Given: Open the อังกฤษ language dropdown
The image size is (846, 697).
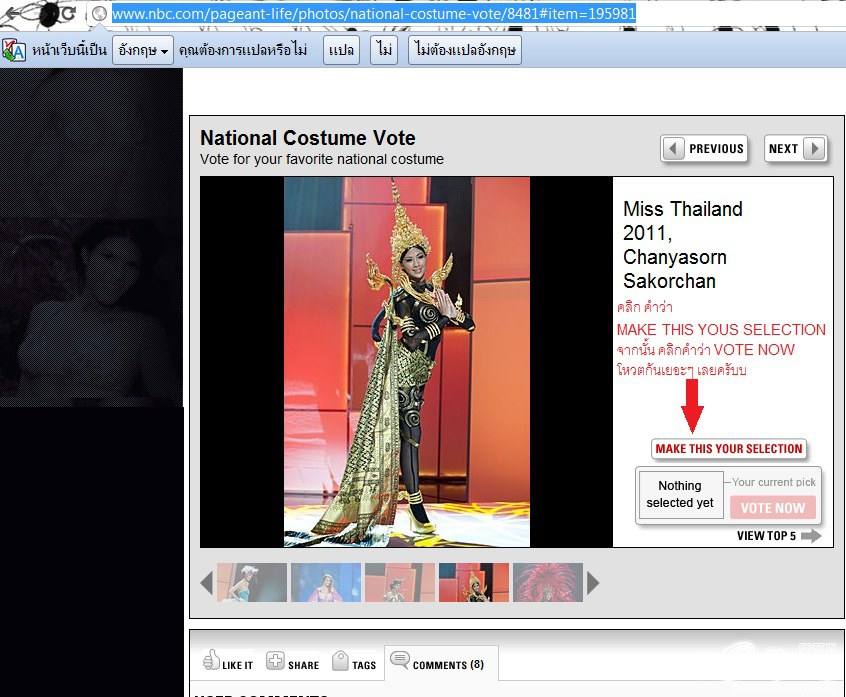Looking at the screenshot, I should tap(143, 51).
